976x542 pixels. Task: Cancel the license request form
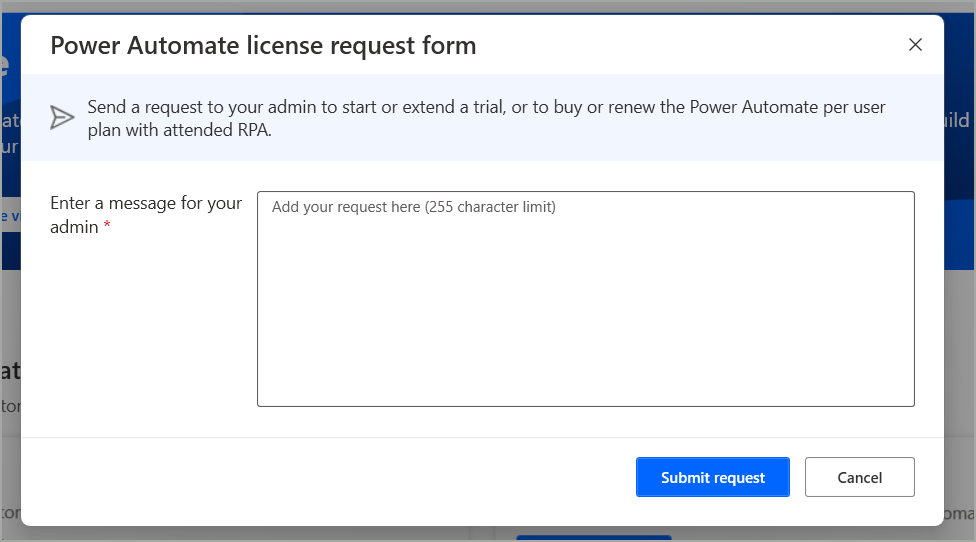860,477
